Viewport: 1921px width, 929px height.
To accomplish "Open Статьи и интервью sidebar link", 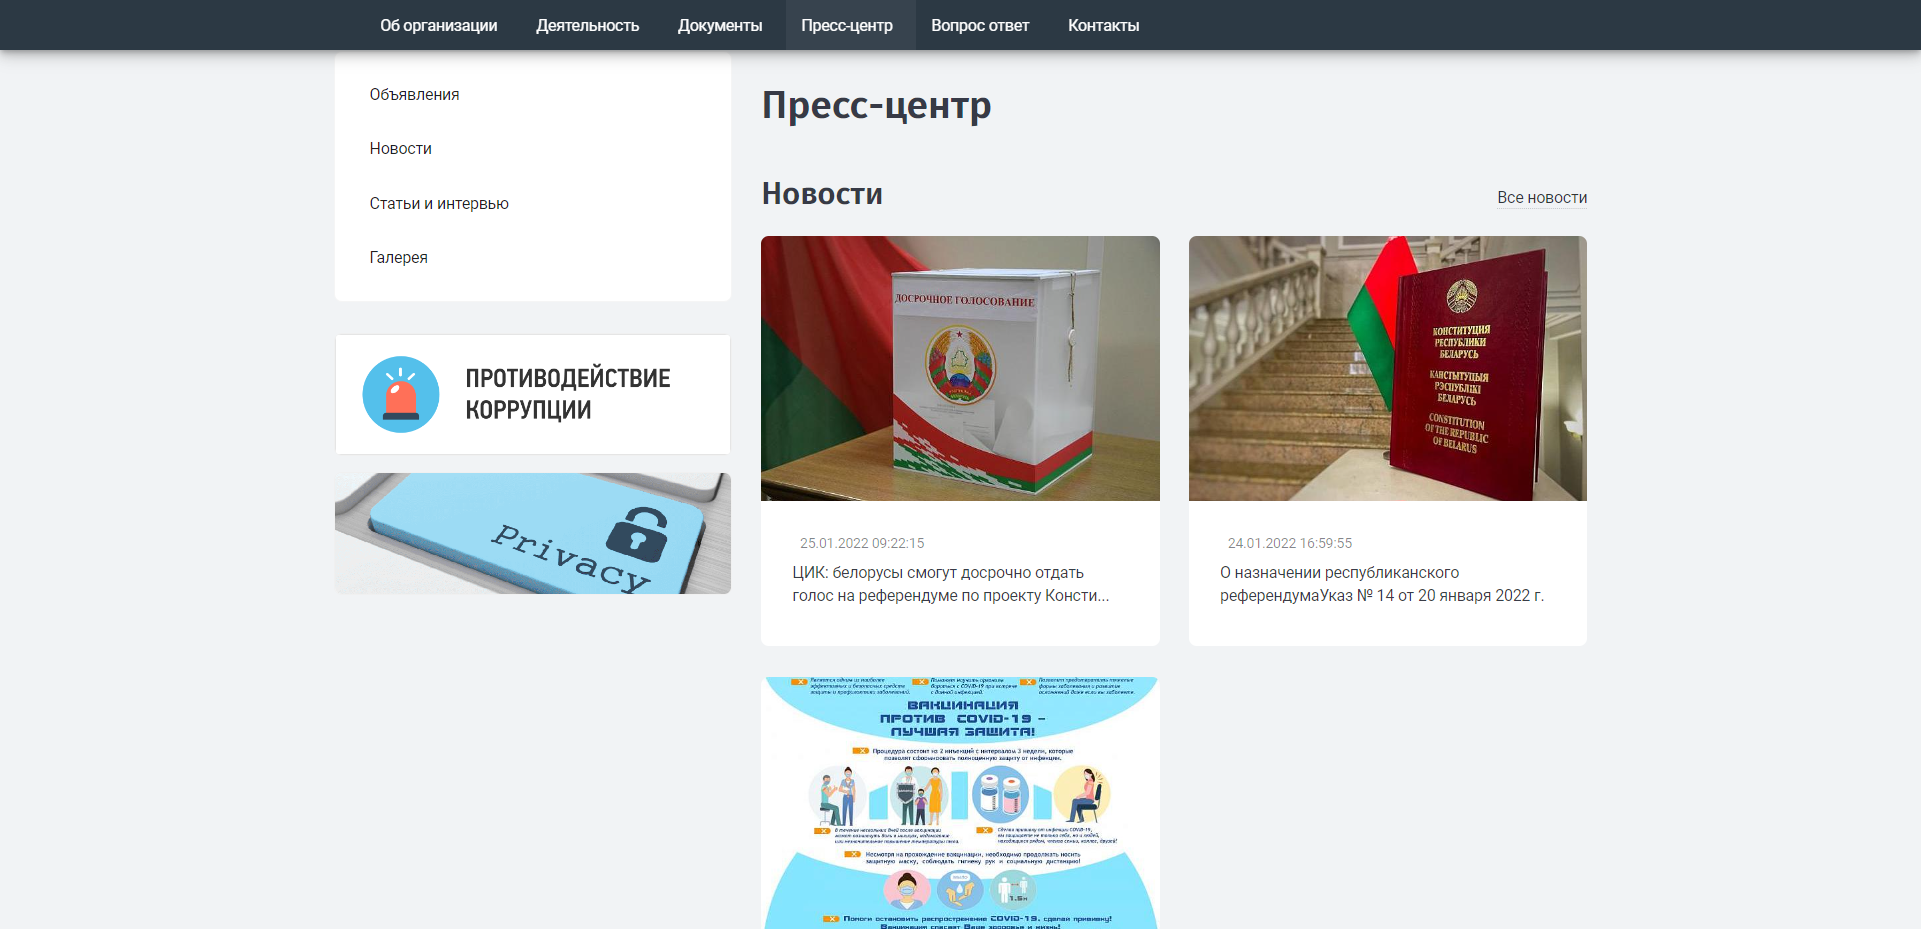I will tap(439, 203).
